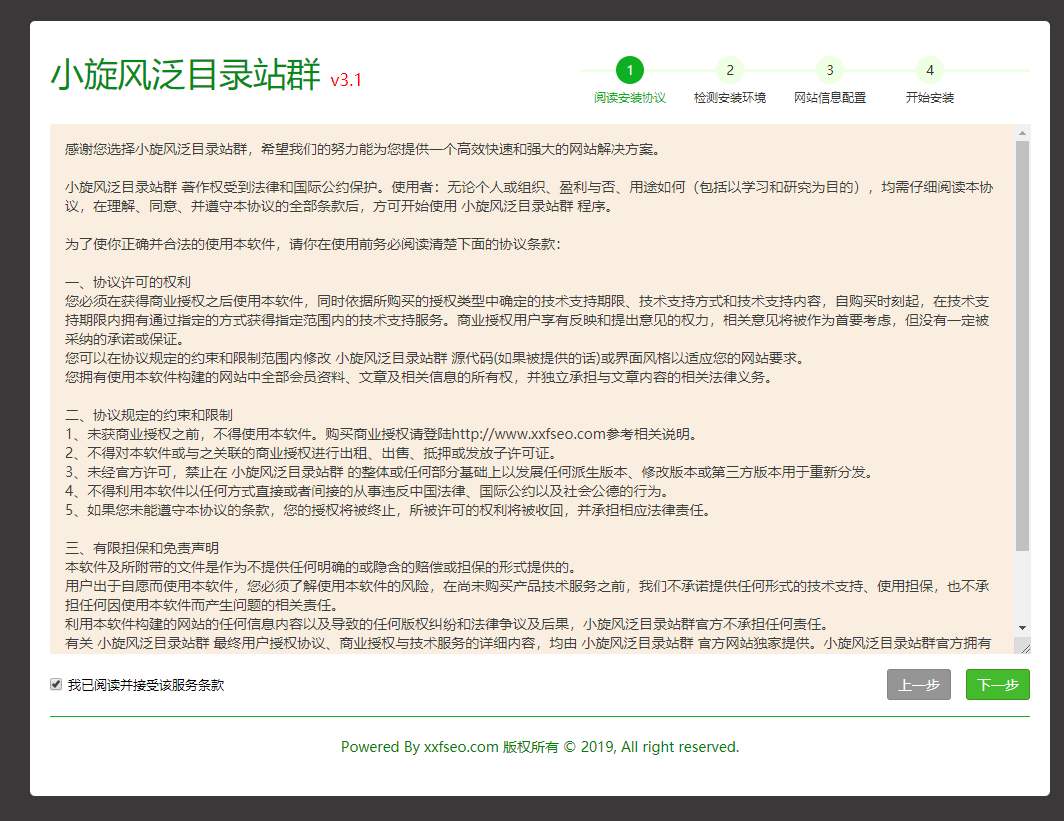
Task: Click the agreement text scrollbar thumb
Action: pyautogui.click(x=1022, y=345)
